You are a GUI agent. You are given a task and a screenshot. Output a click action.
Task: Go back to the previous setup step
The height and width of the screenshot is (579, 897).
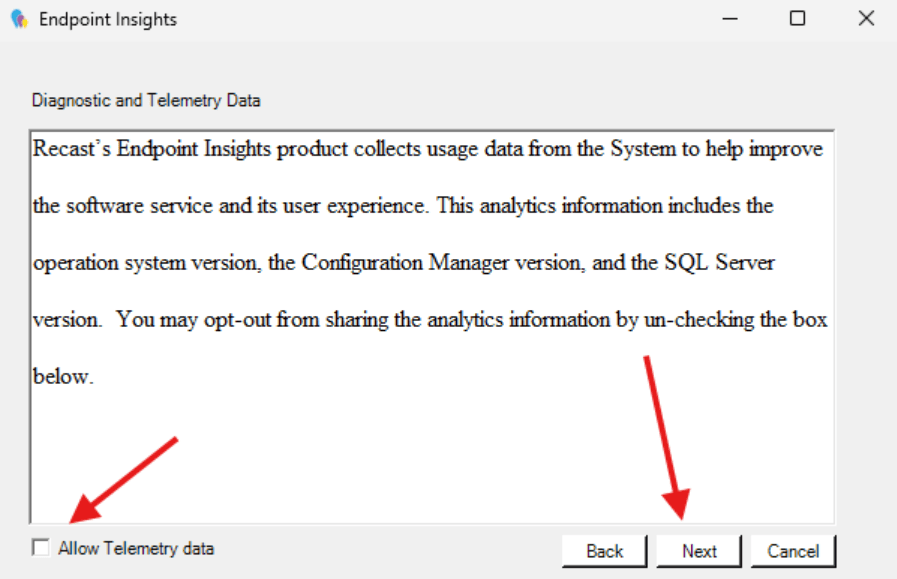[604, 550]
